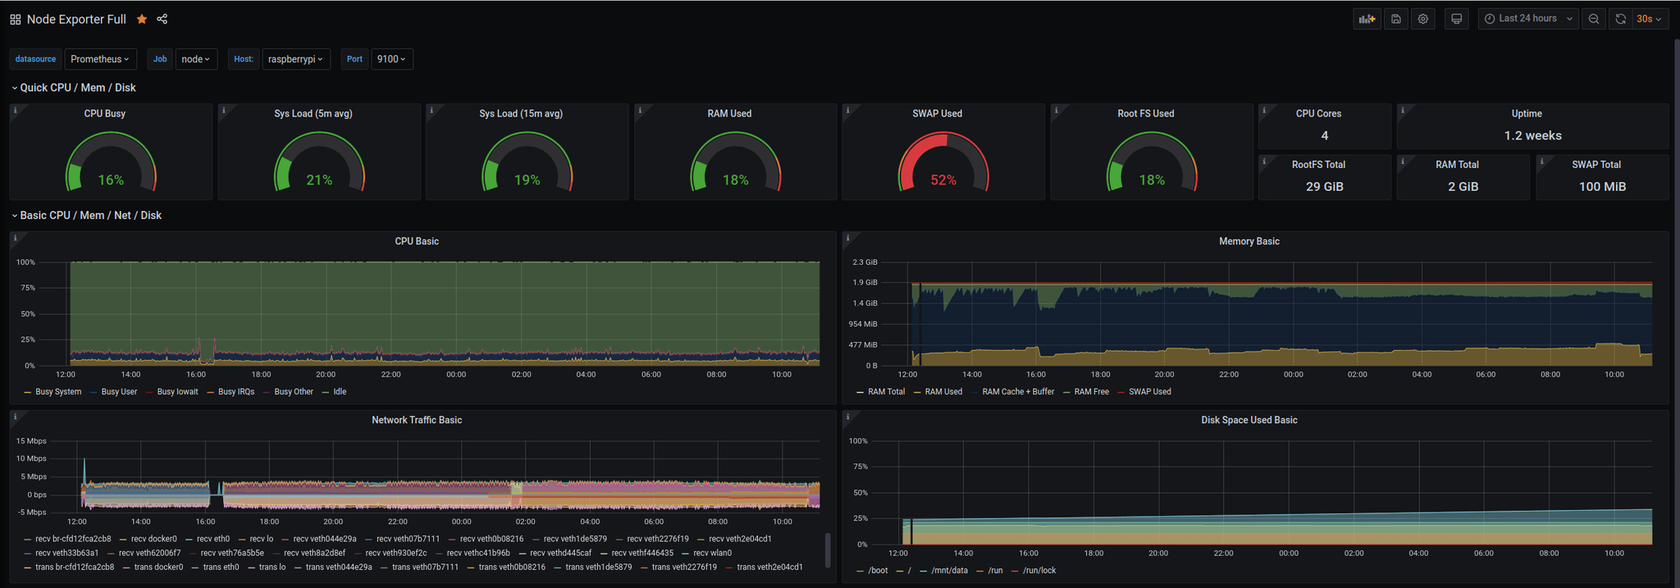
Task: Click the Network Traffic legend scrollbar
Action: (827, 550)
